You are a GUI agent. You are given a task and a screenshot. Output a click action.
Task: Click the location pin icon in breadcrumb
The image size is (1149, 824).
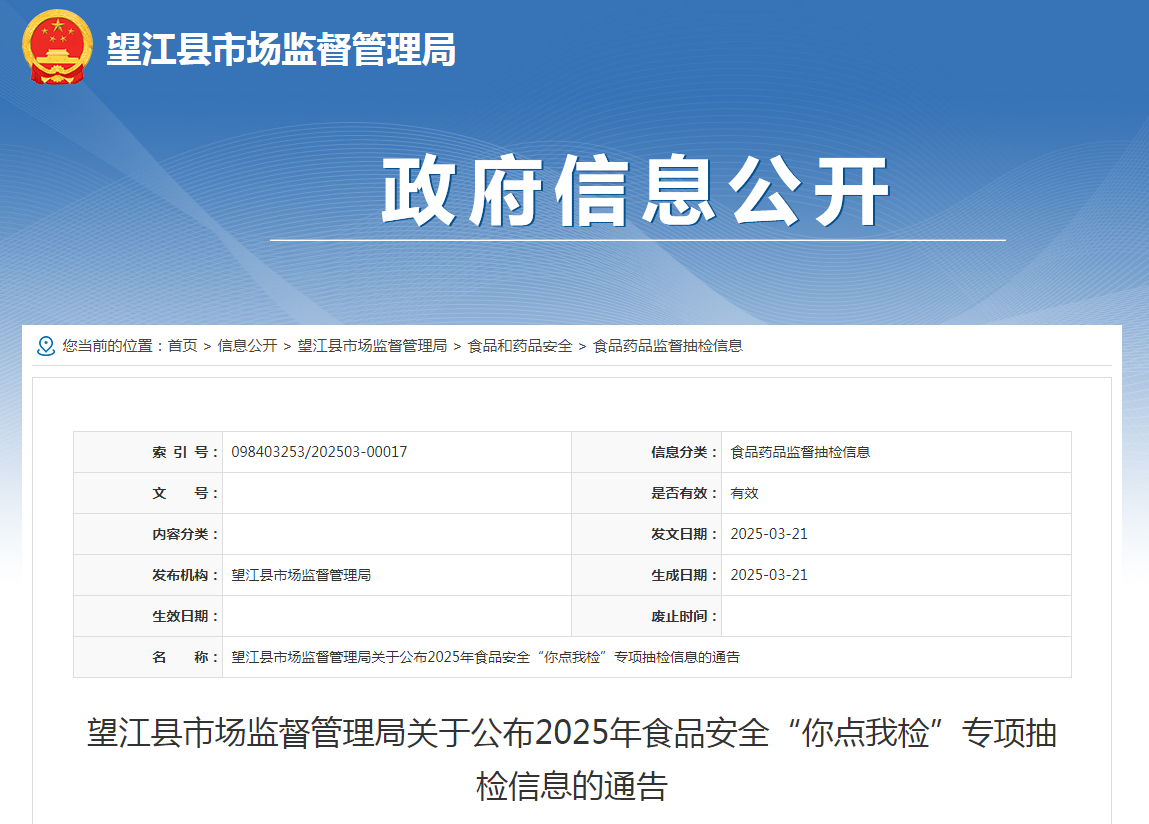point(45,346)
